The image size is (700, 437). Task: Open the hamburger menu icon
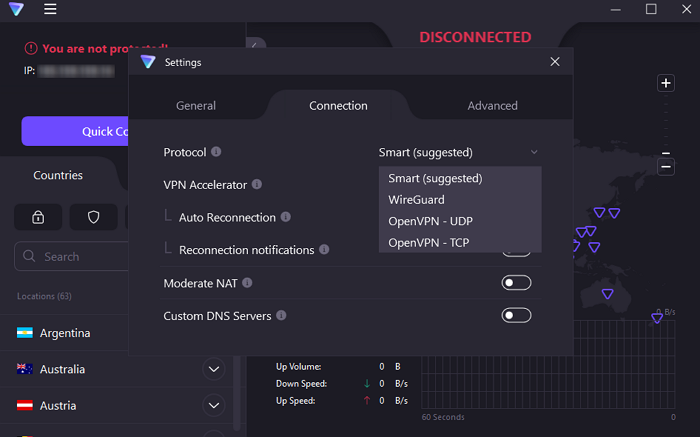pyautogui.click(x=50, y=9)
